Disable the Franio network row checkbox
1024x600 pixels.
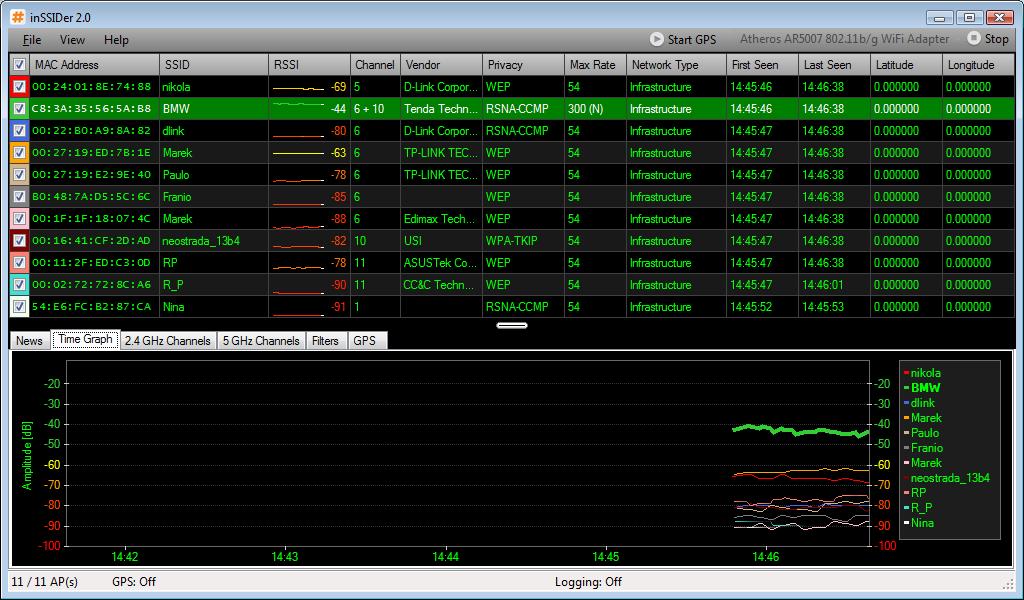[20, 197]
